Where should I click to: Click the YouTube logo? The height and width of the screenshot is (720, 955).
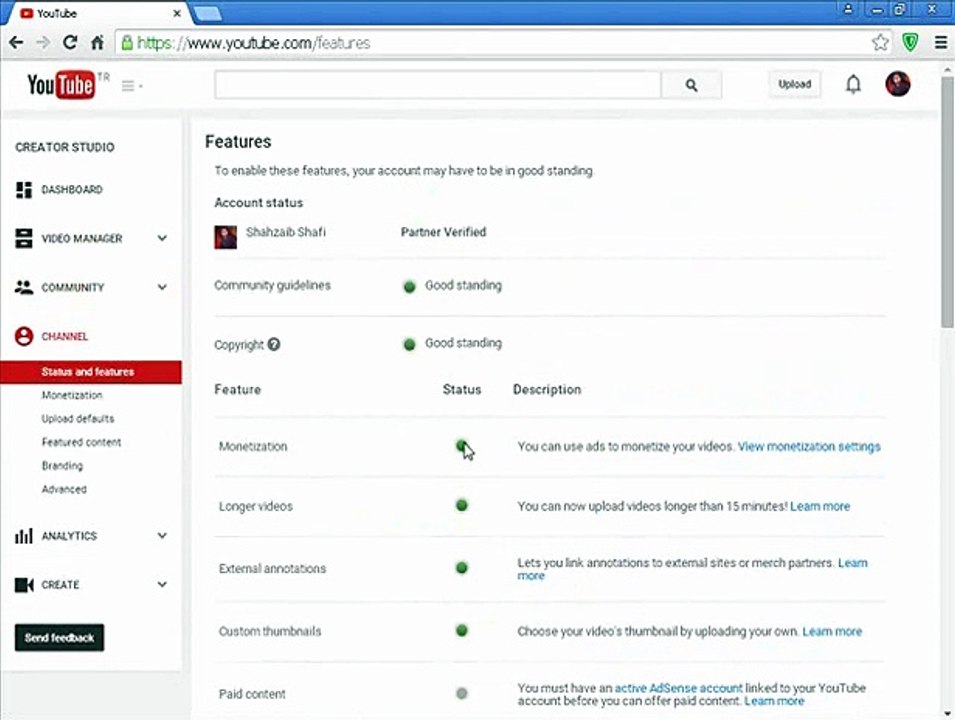(x=61, y=85)
